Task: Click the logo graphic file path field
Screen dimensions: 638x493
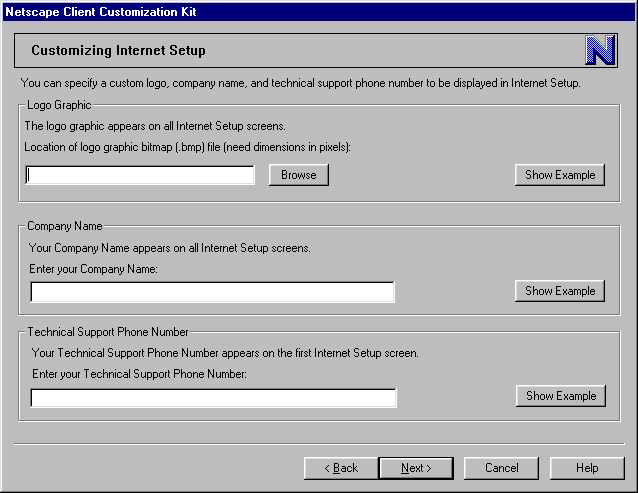Action: tap(140, 175)
